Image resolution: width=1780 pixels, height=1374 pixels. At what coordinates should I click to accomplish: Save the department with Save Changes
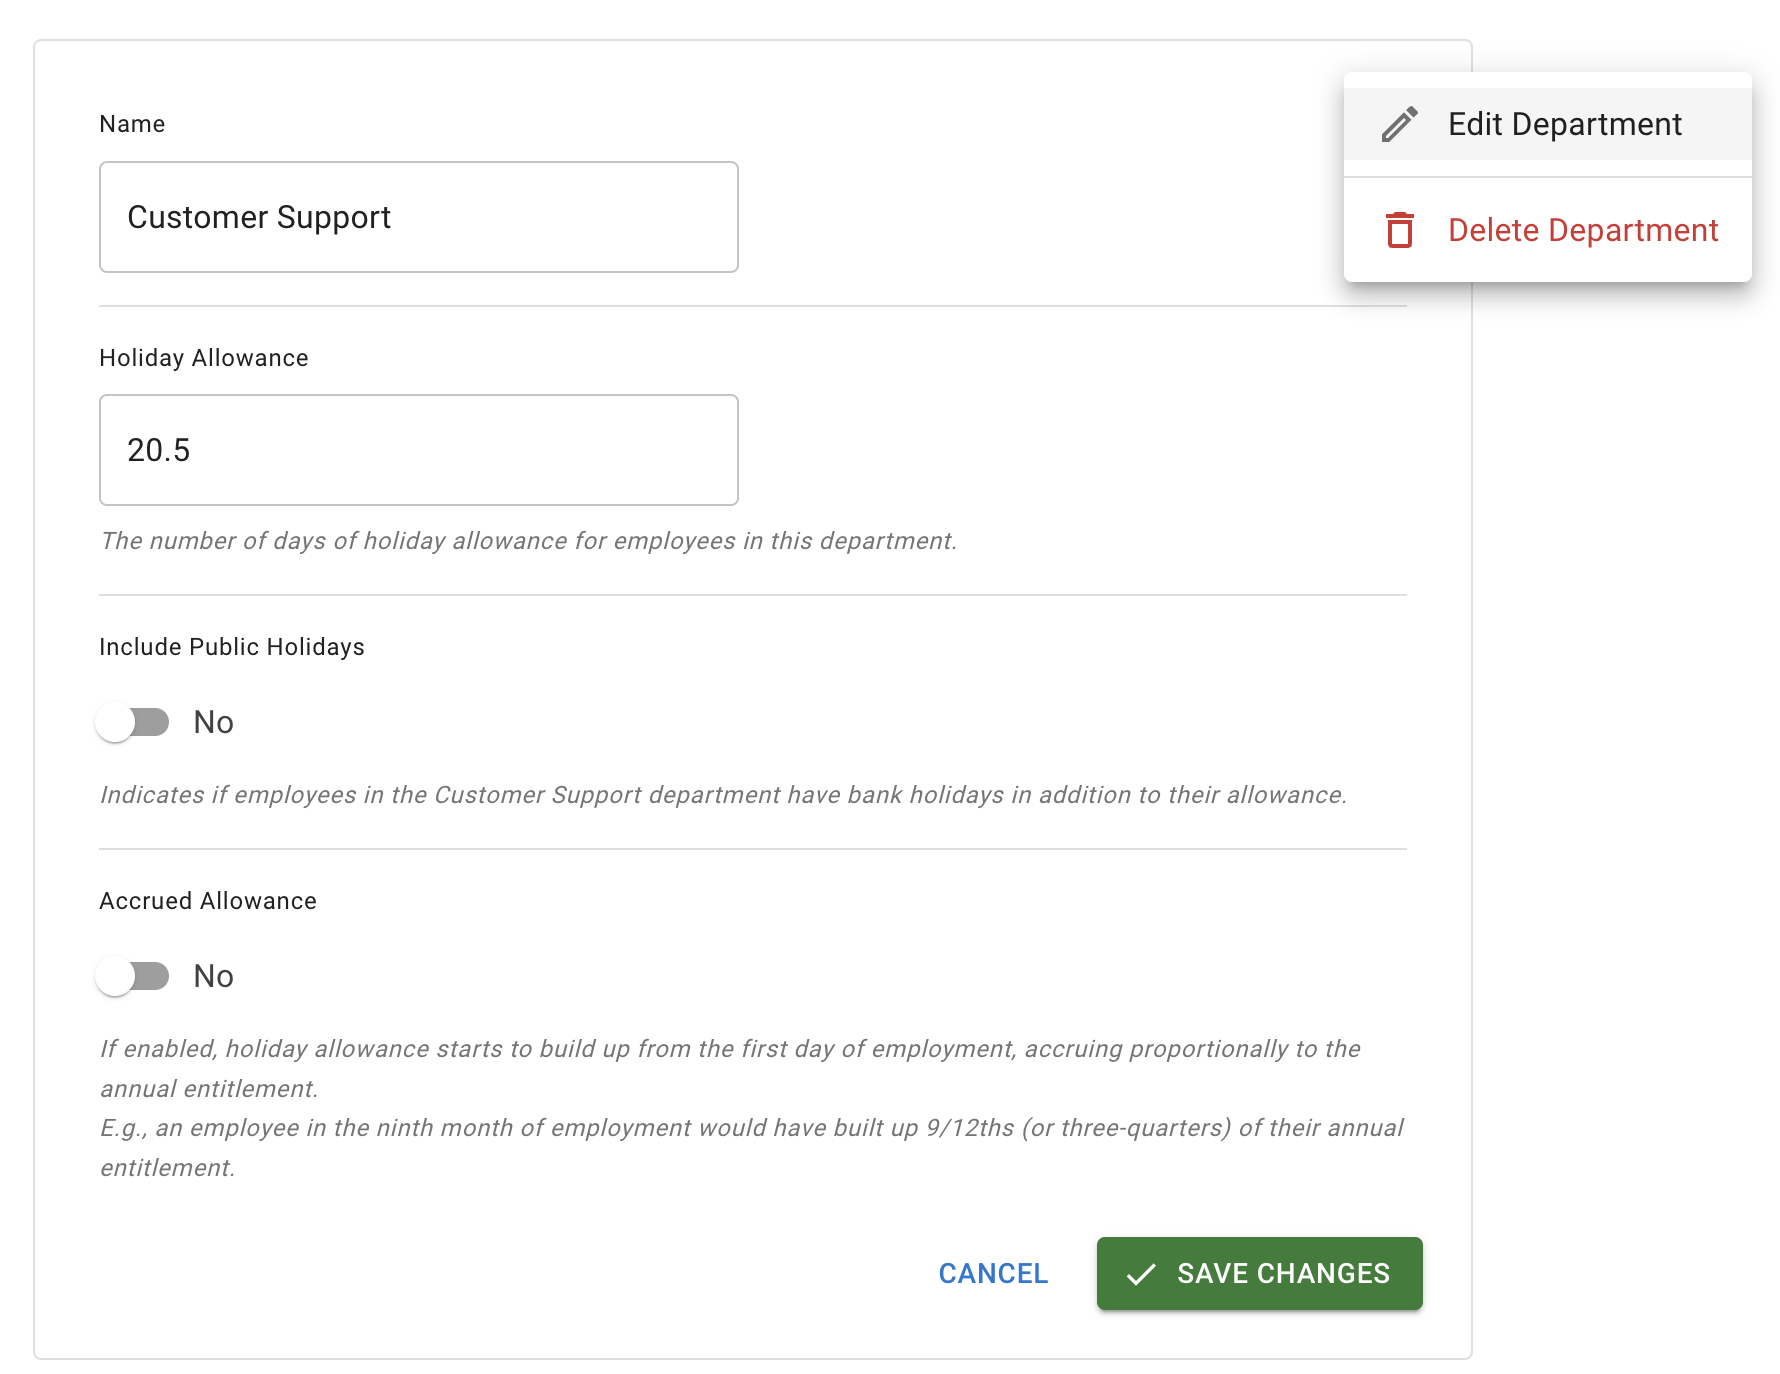coord(1259,1273)
